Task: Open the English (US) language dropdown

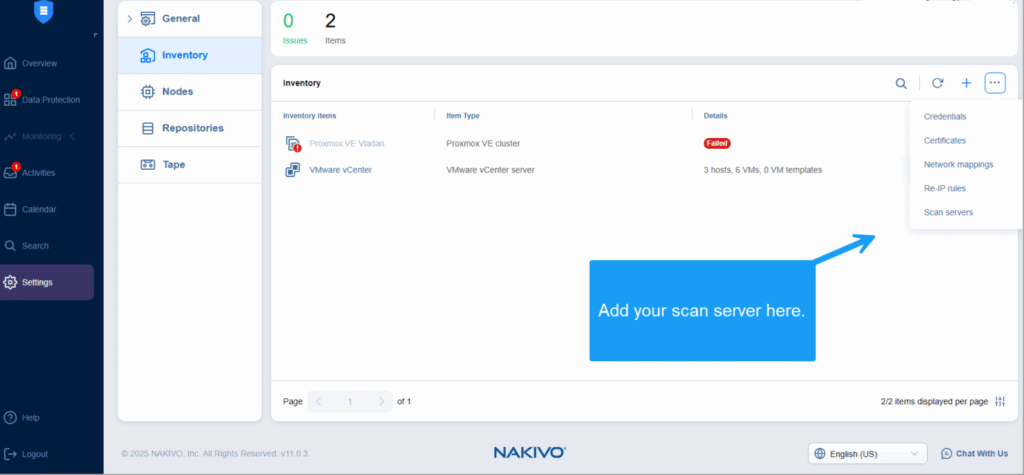Action: click(867, 453)
